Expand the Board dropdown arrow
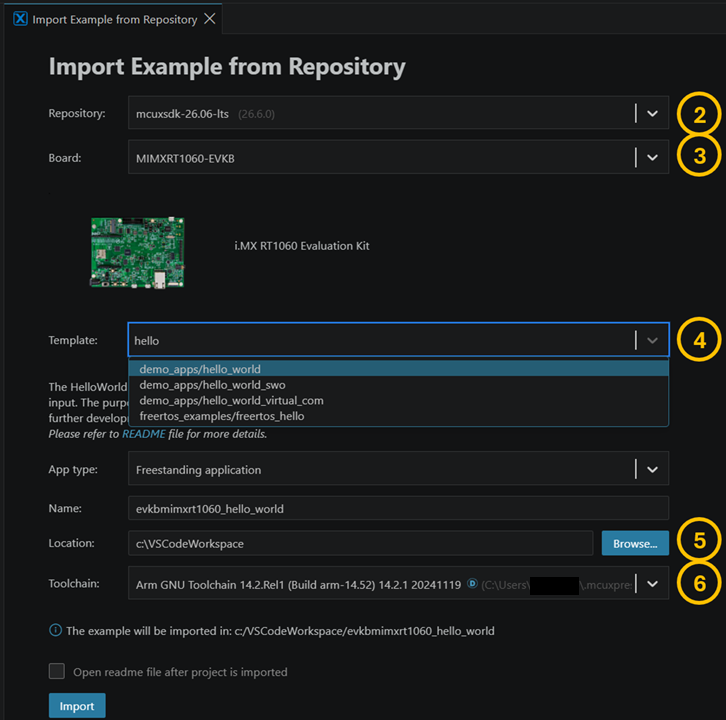The width and height of the screenshot is (726, 720). pos(652,158)
